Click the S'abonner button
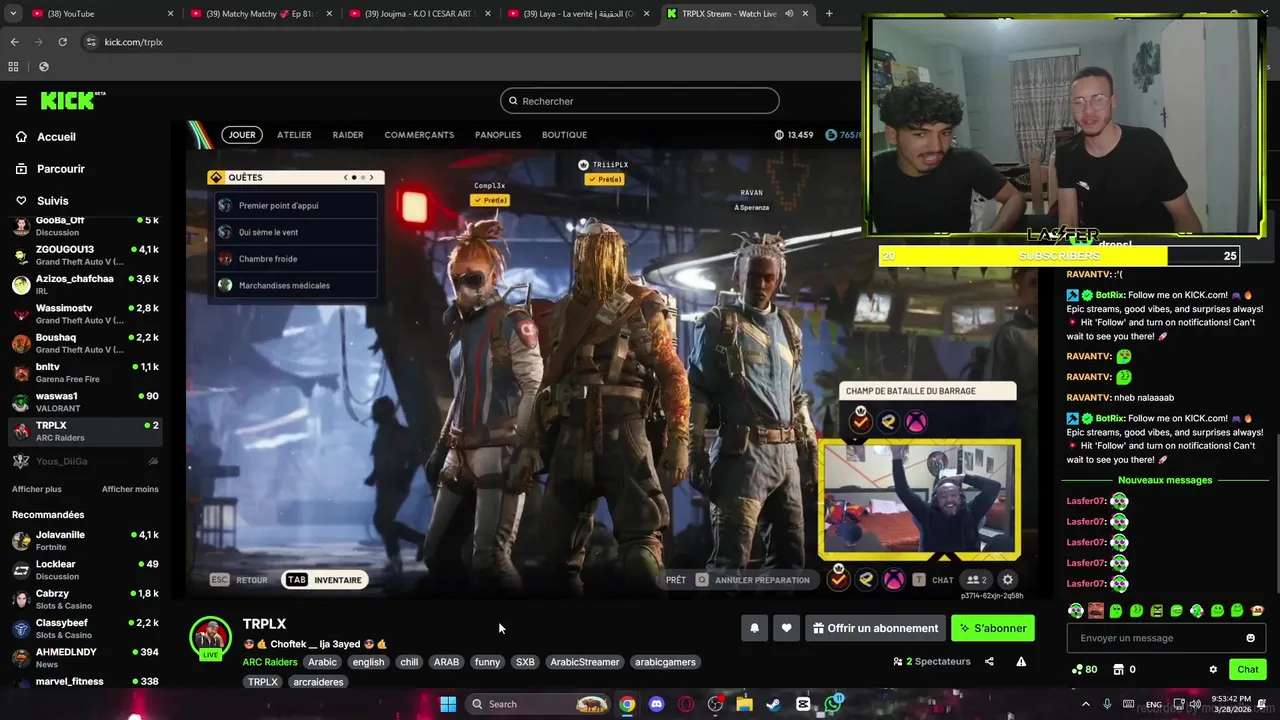Viewport: 1280px width, 720px height. [x=993, y=628]
